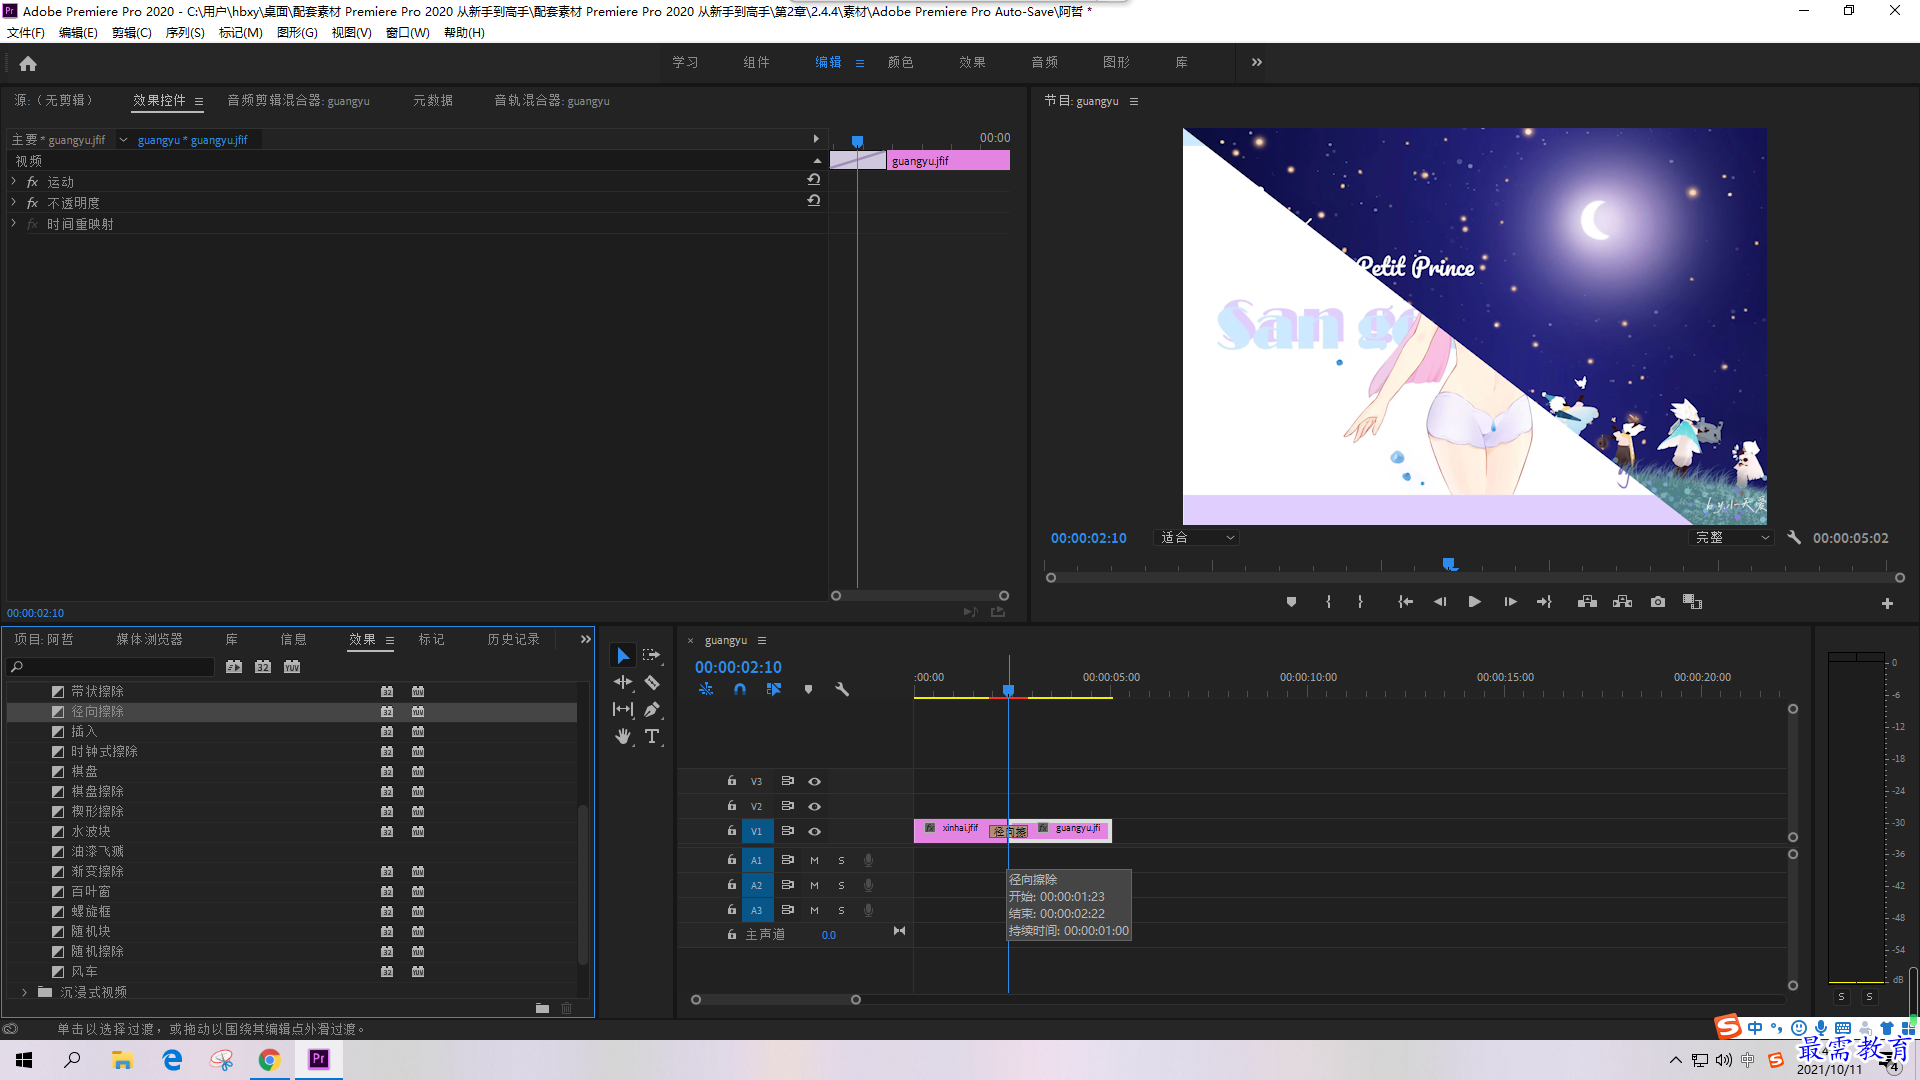Switch to the Color workspace
Viewport: 1920px width, 1080px height.
coord(900,62)
